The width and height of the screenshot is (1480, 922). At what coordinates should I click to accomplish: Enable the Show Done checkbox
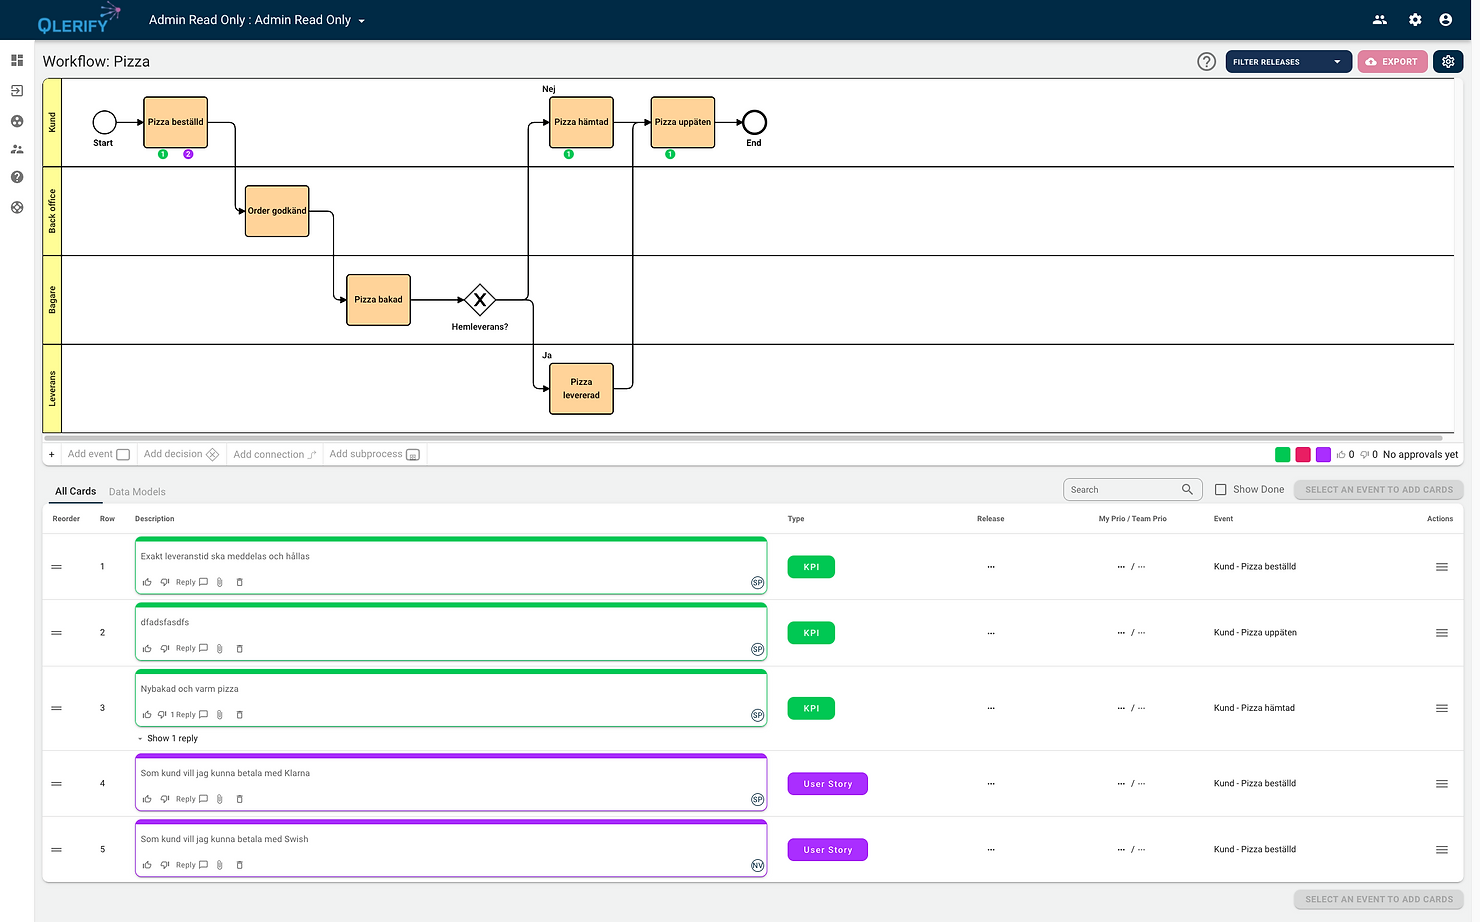click(1221, 489)
